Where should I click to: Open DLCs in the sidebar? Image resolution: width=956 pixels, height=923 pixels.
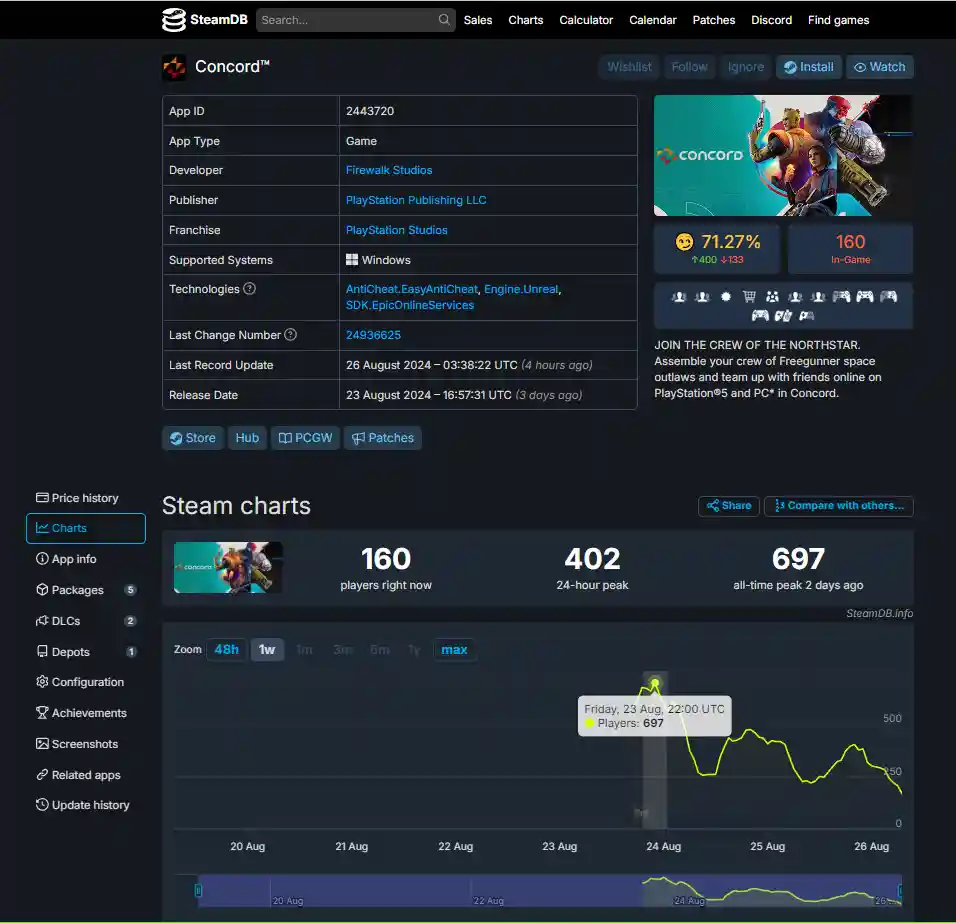[85, 621]
